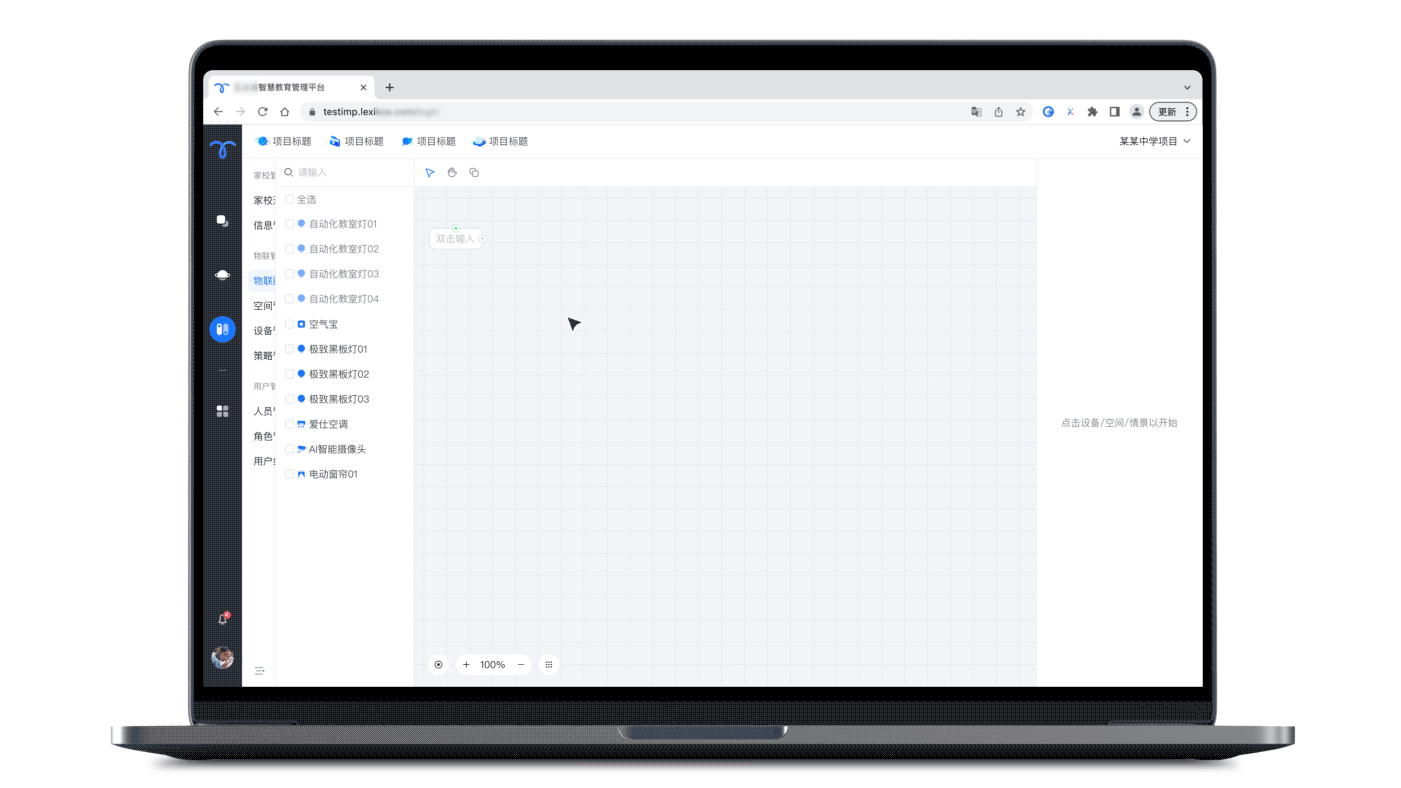Select the hand pan tool
The image size is (1401, 788).
pos(452,173)
